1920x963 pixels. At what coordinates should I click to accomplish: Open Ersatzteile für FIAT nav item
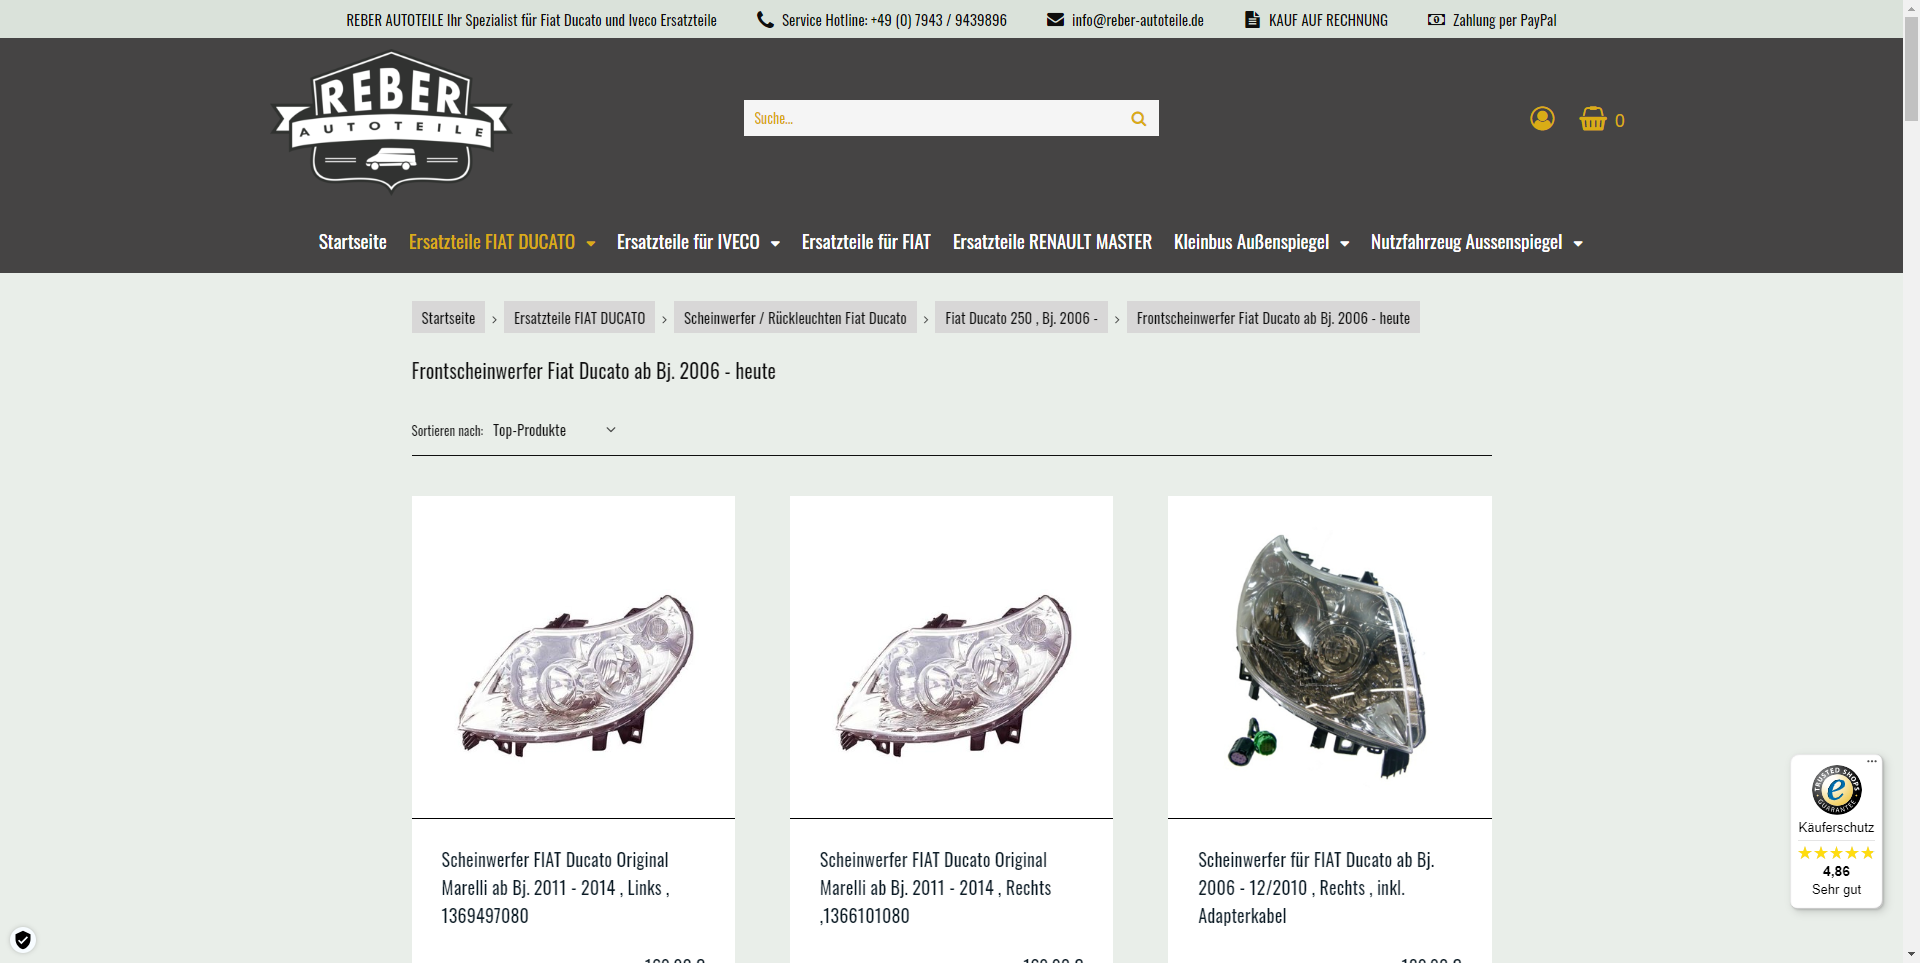point(866,242)
